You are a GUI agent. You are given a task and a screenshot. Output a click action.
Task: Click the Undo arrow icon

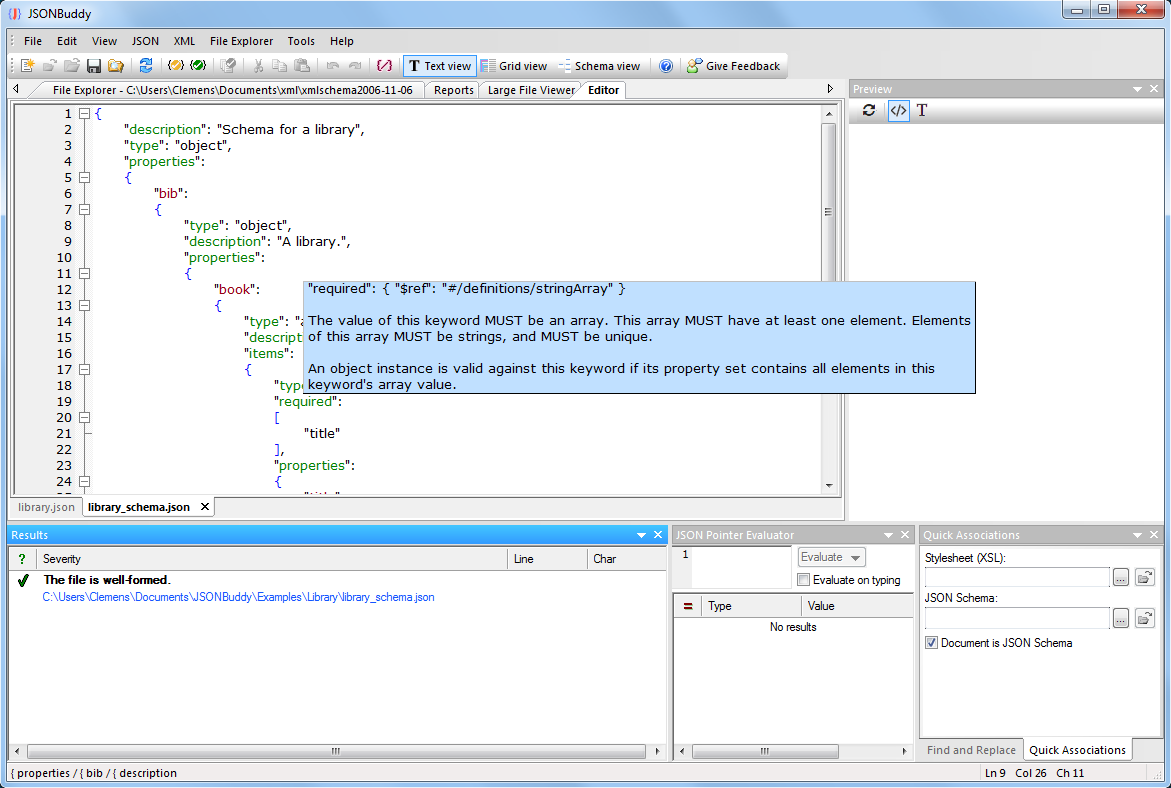click(332, 66)
